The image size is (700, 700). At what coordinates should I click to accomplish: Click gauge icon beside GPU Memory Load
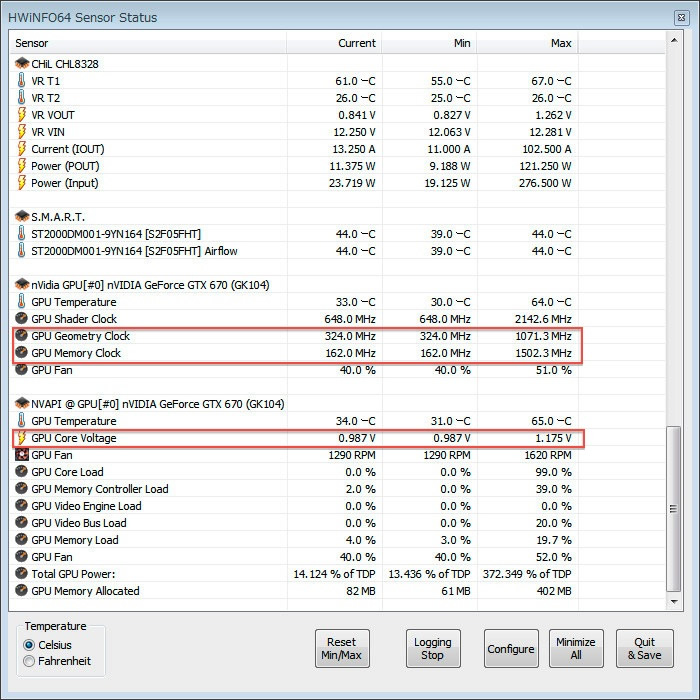[x=21, y=539]
